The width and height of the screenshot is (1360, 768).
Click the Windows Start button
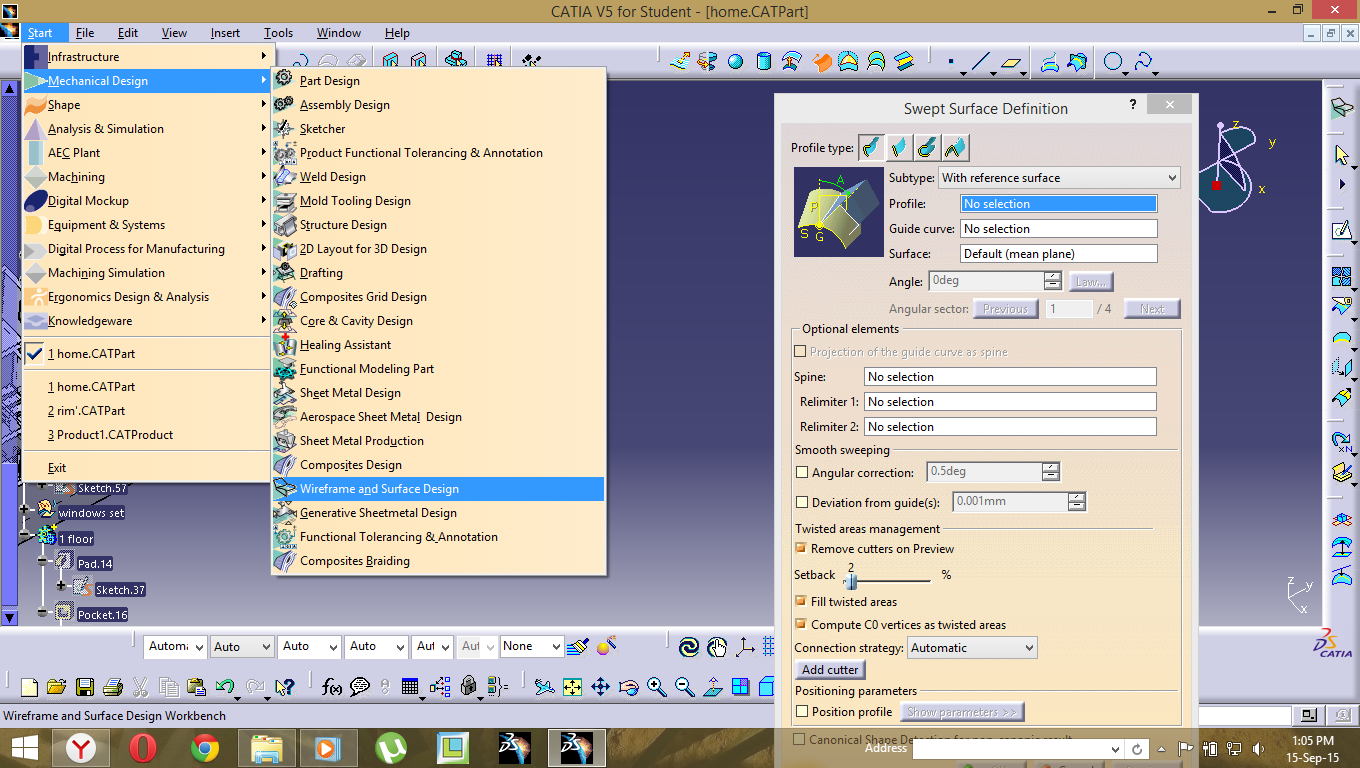pos(23,747)
